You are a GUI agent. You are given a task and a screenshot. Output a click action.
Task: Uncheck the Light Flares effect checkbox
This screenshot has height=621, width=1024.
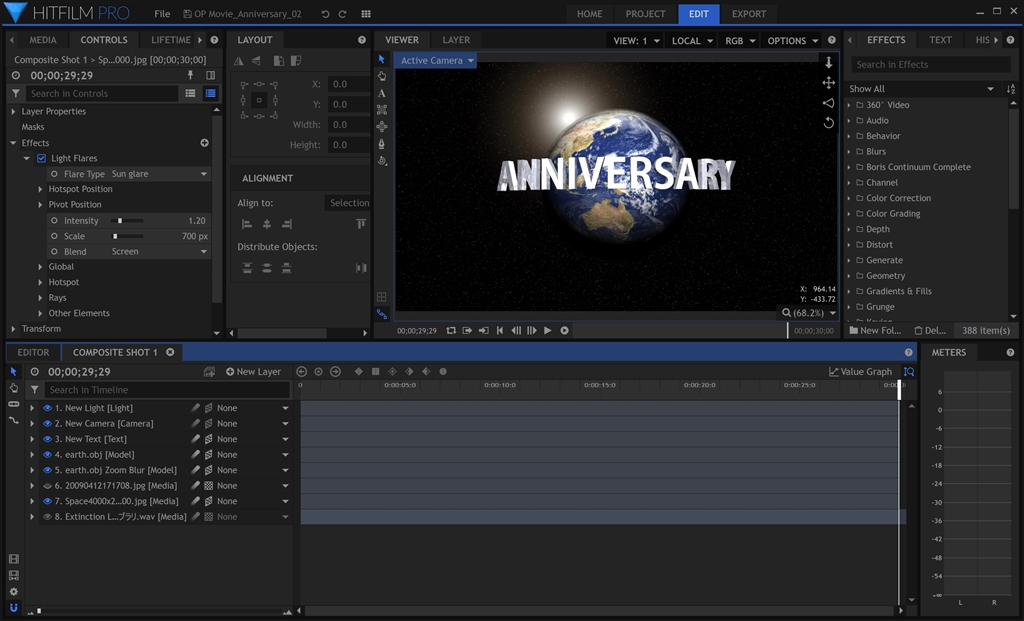(x=41, y=158)
